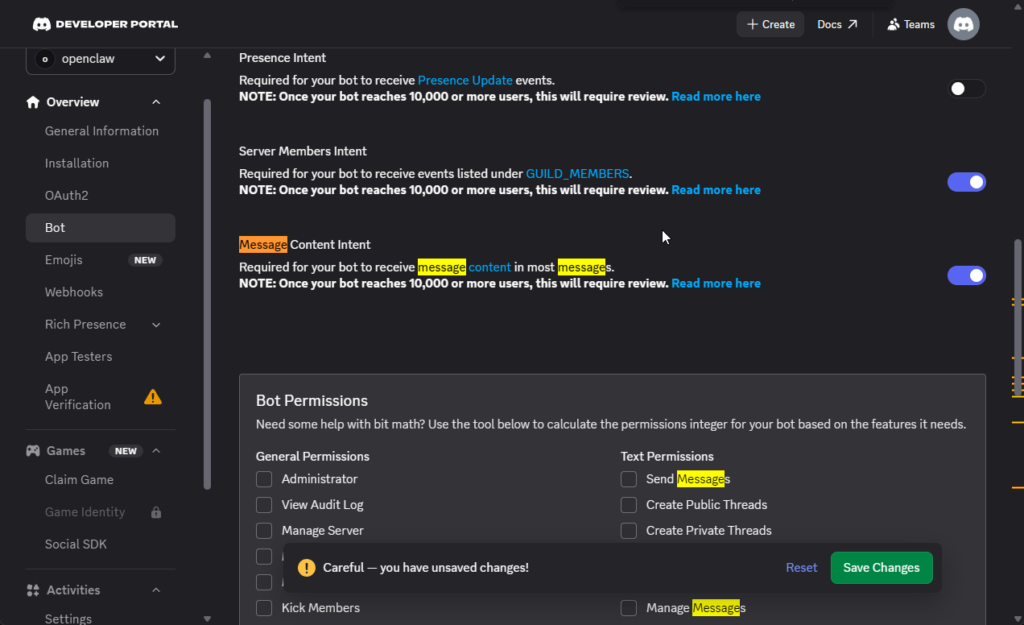Check the Create Private Threads permission
Viewport: 1024px width, 625px height.
(x=628, y=530)
